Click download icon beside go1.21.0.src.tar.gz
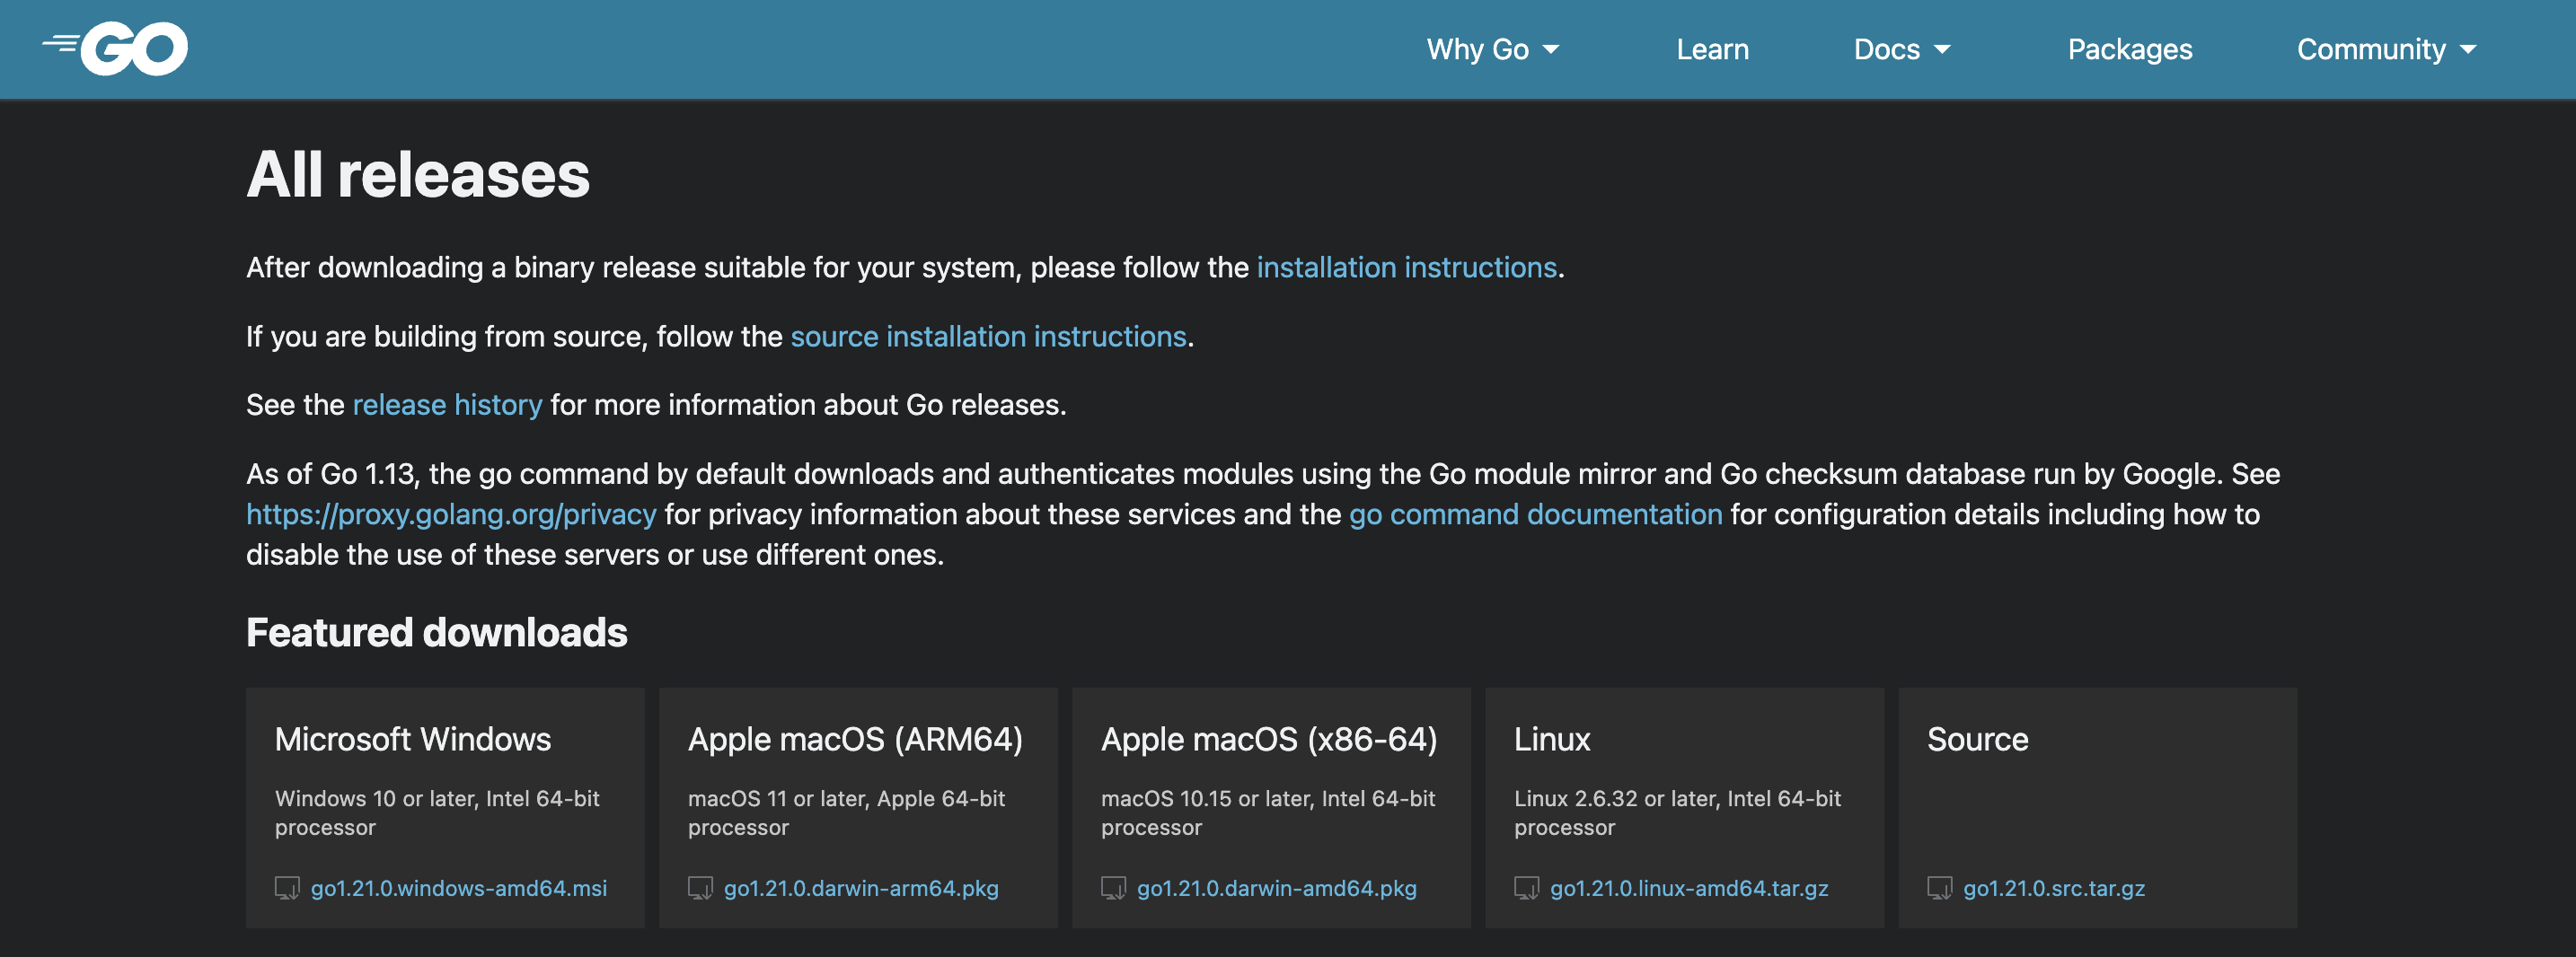Viewport: 2576px width, 957px height. click(1939, 888)
